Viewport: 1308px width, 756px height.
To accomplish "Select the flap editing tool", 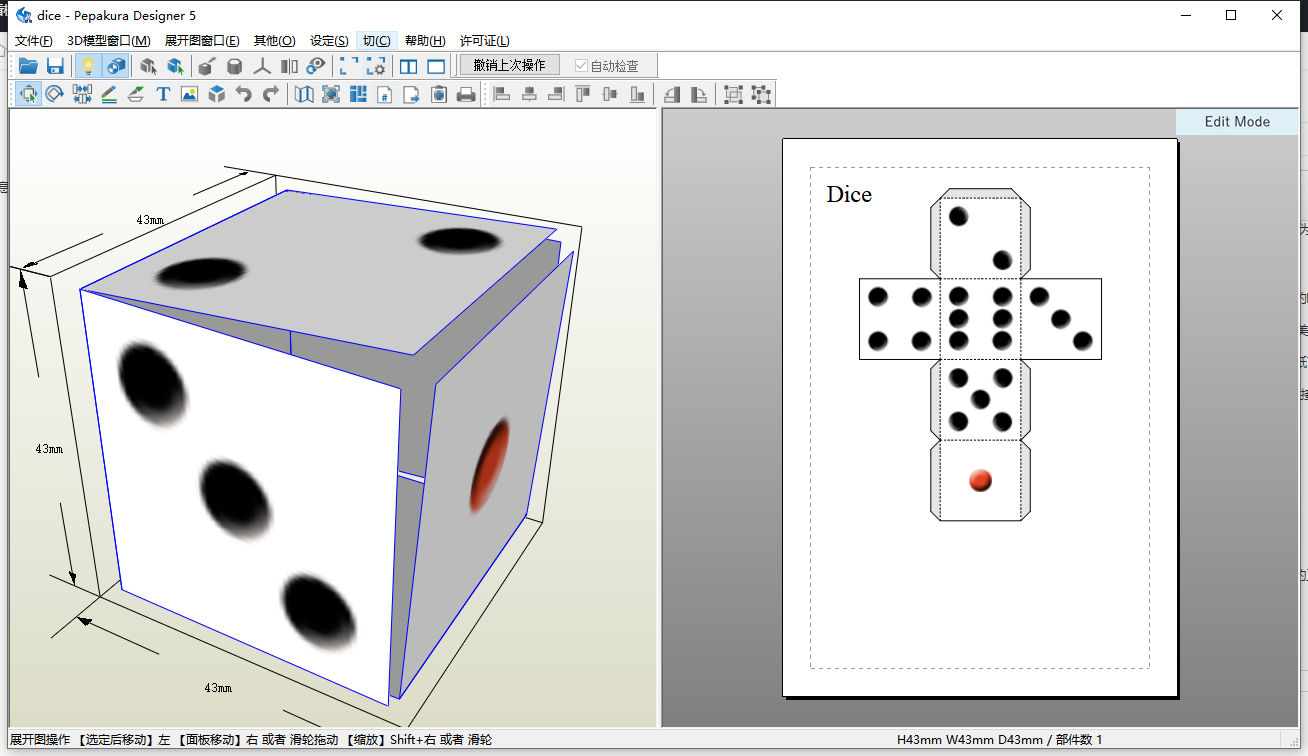I will (136, 94).
